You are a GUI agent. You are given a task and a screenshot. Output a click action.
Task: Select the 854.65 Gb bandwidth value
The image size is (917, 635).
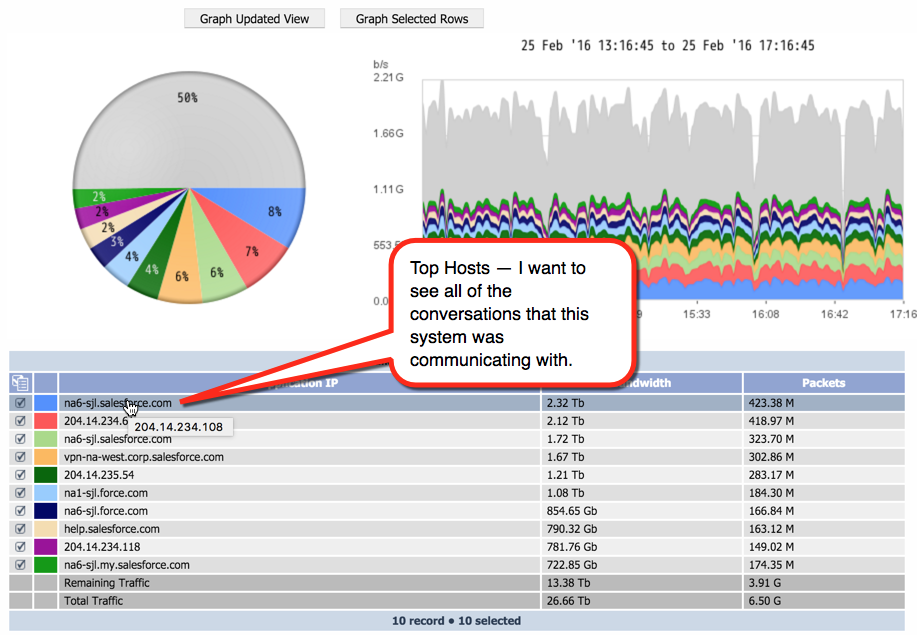click(572, 511)
